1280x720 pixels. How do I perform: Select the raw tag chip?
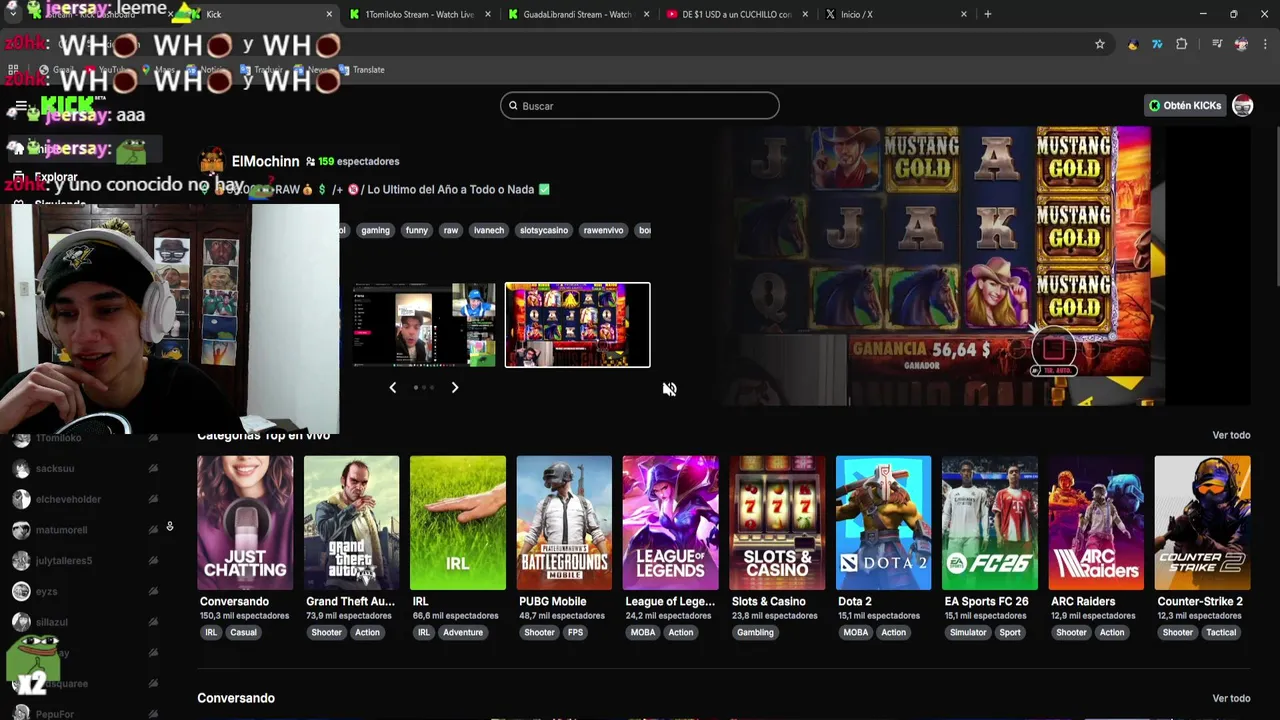coord(451,230)
